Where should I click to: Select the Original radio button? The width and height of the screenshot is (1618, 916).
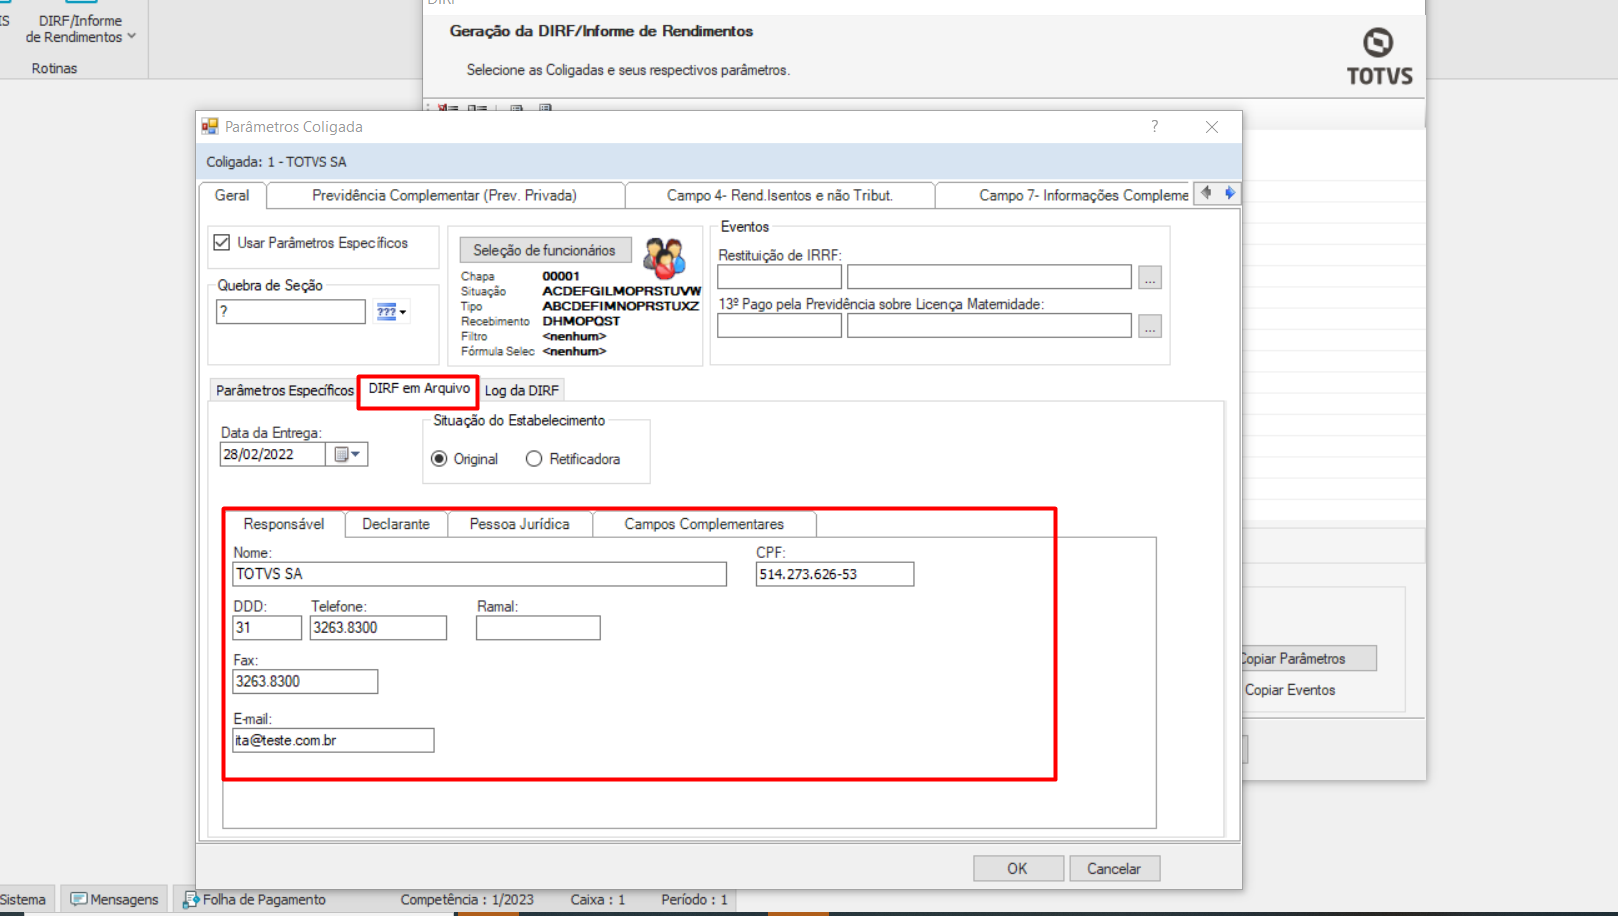click(x=439, y=459)
